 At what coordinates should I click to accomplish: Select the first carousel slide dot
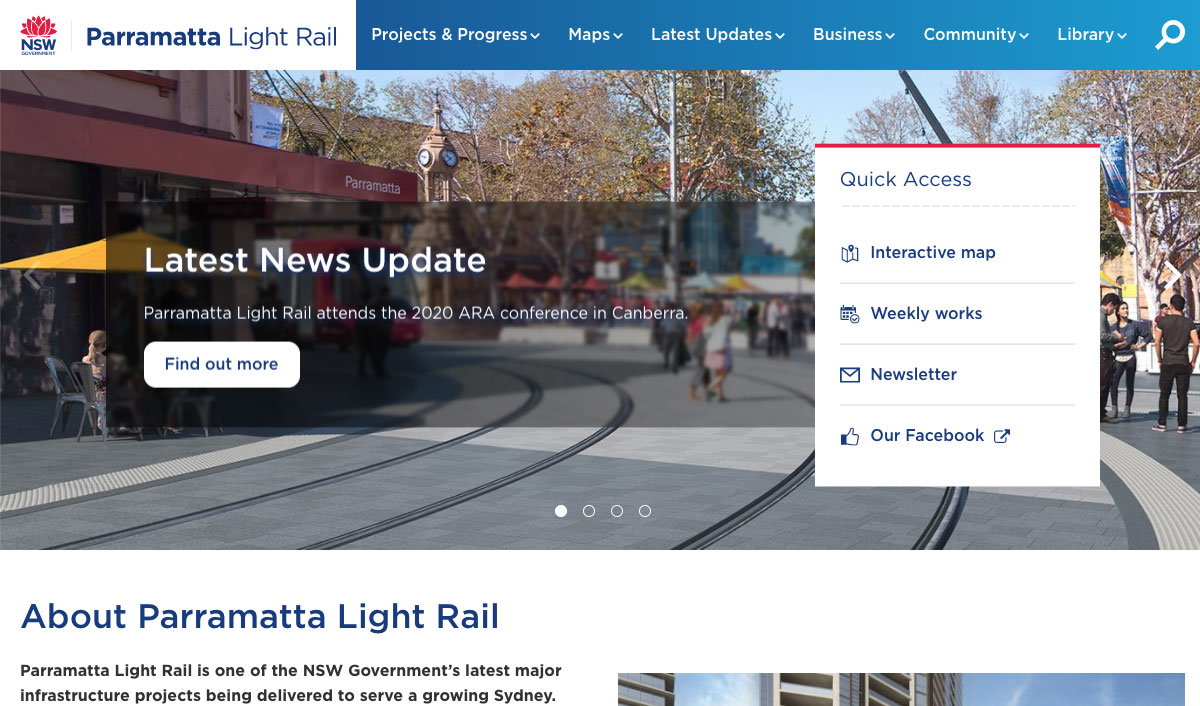(561, 511)
